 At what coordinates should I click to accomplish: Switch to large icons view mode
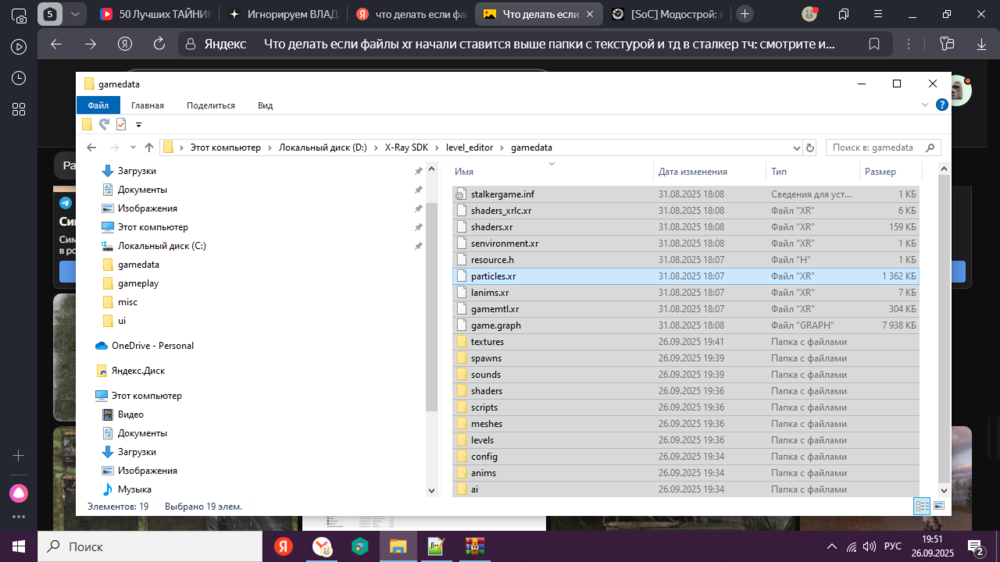tap(939, 506)
